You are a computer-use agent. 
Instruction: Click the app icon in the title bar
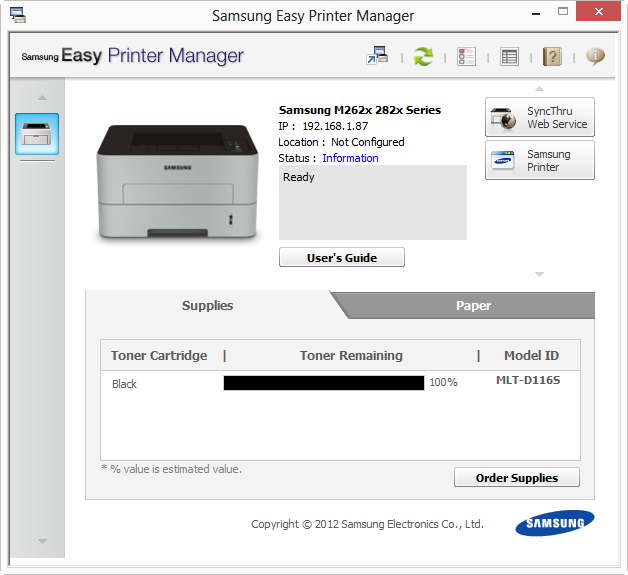pyautogui.click(x=18, y=15)
